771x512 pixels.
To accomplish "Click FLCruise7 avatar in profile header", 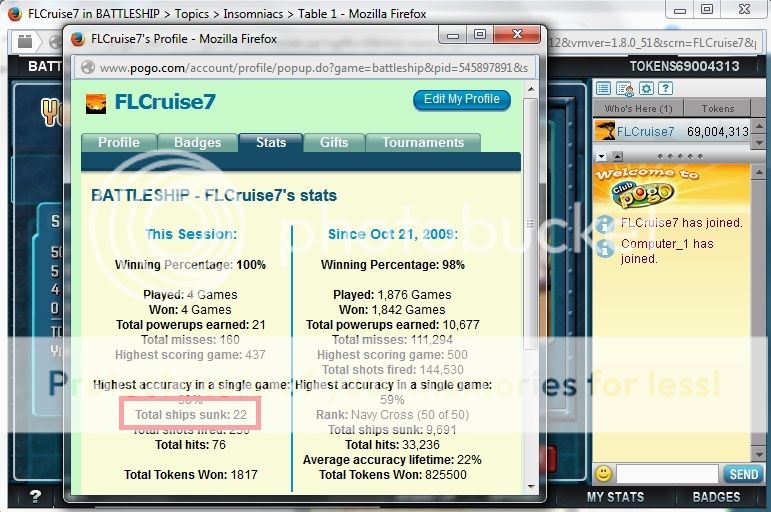I will point(96,103).
